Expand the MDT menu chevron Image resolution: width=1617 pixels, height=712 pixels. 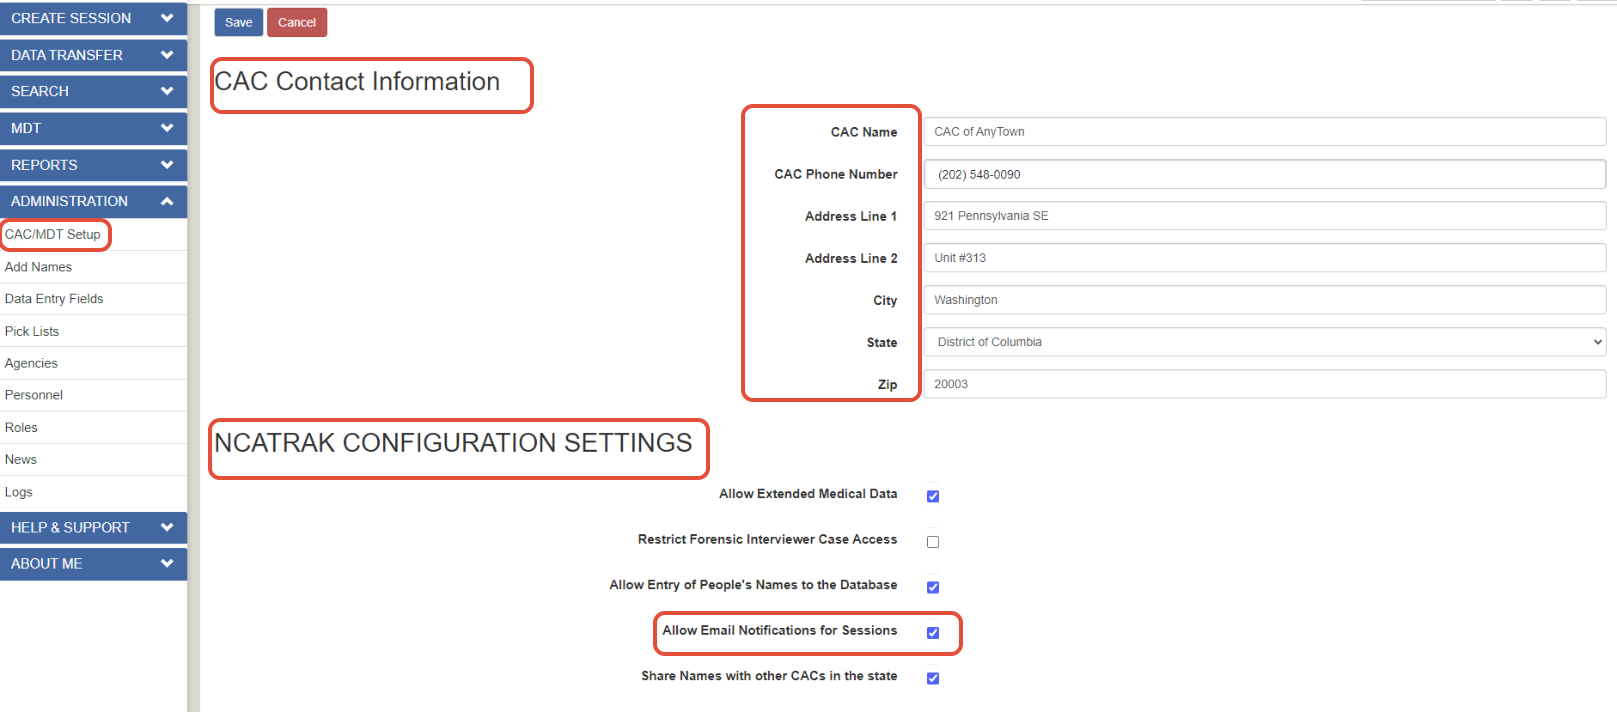(166, 128)
